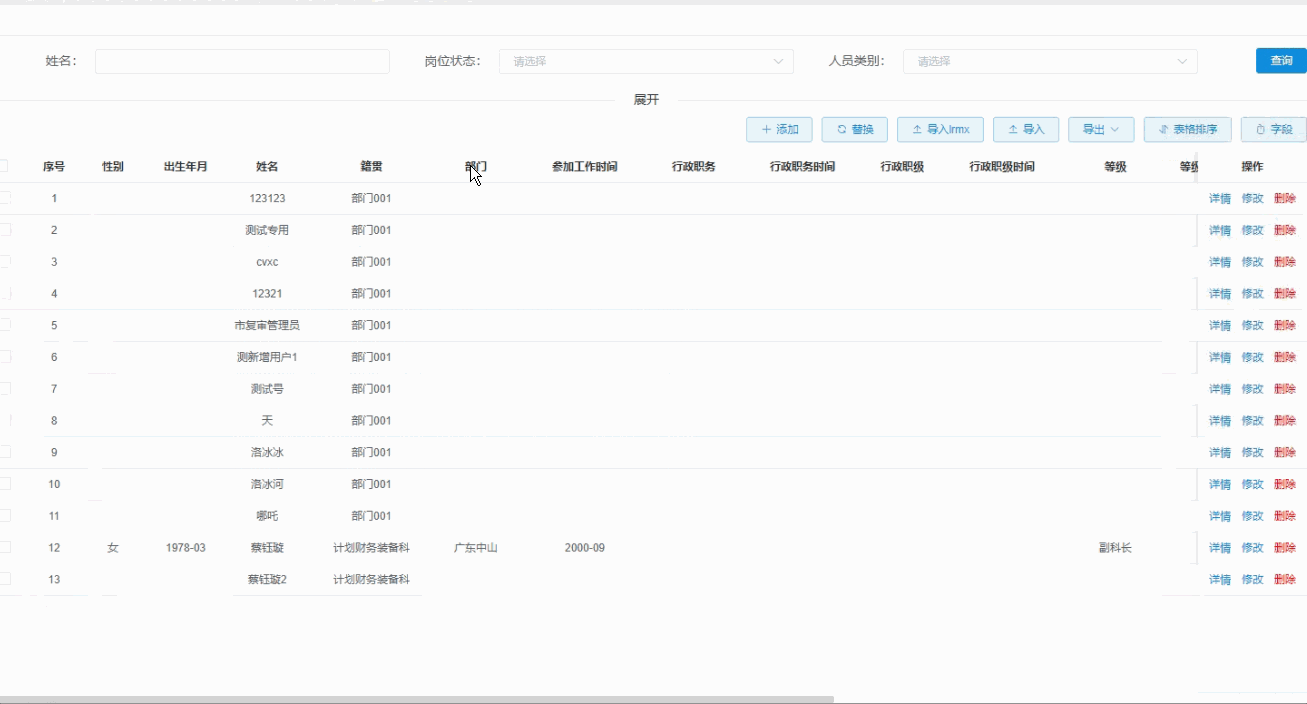
Task: Click the 替换 (Replace) refresh icon
Action: coord(854,129)
